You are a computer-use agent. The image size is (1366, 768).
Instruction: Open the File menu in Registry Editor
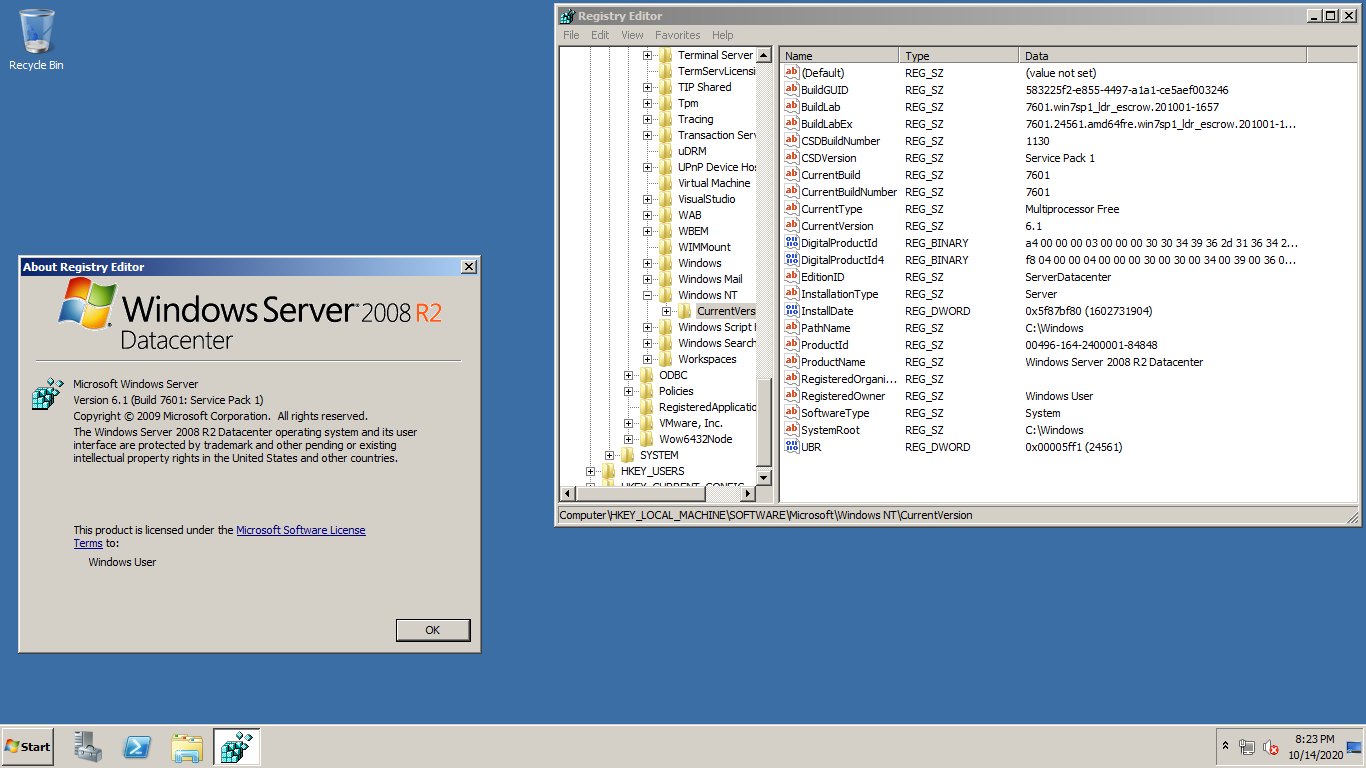click(x=571, y=35)
